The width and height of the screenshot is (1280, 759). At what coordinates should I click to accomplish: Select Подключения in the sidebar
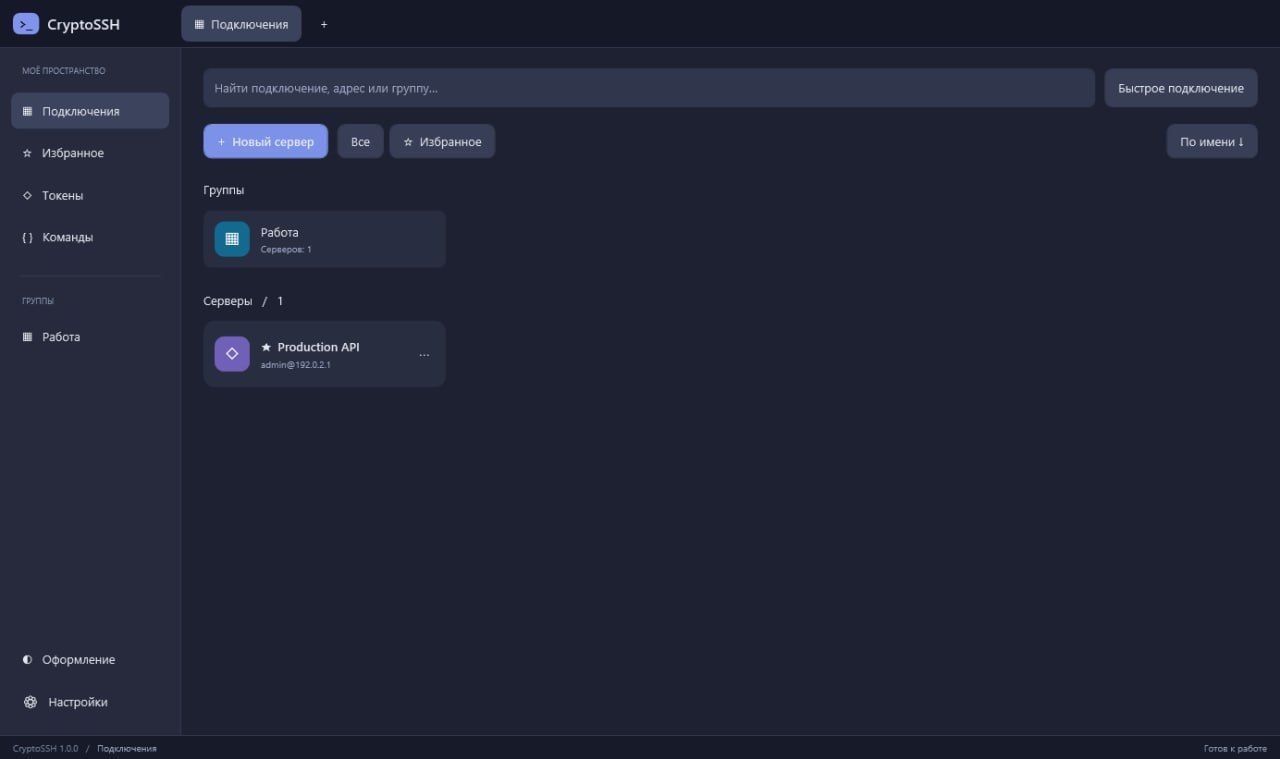(x=90, y=111)
